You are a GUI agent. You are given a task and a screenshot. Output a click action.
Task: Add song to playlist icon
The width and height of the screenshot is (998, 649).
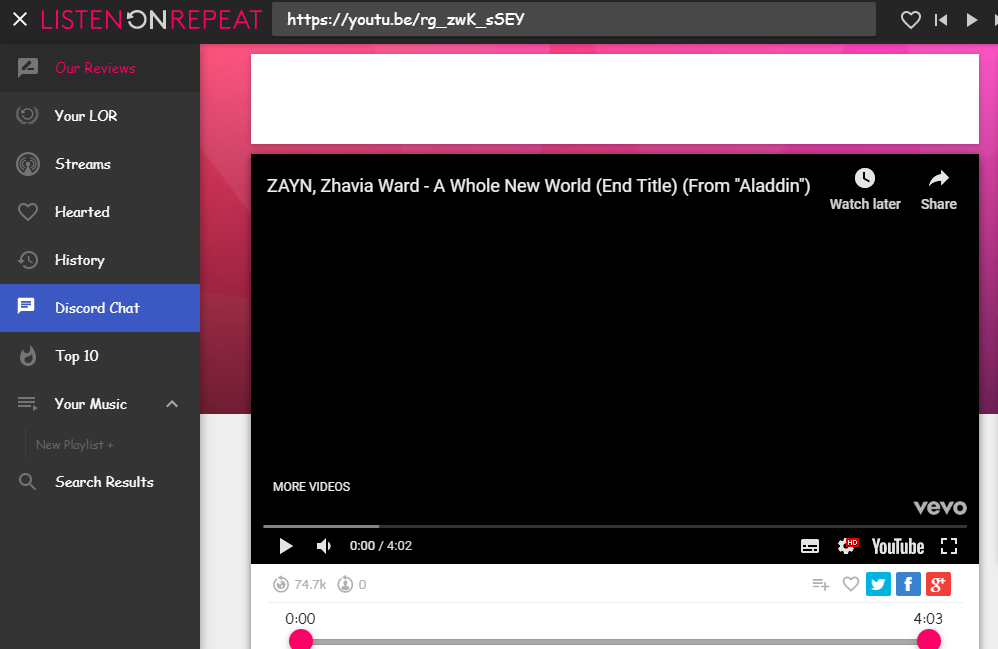(820, 584)
